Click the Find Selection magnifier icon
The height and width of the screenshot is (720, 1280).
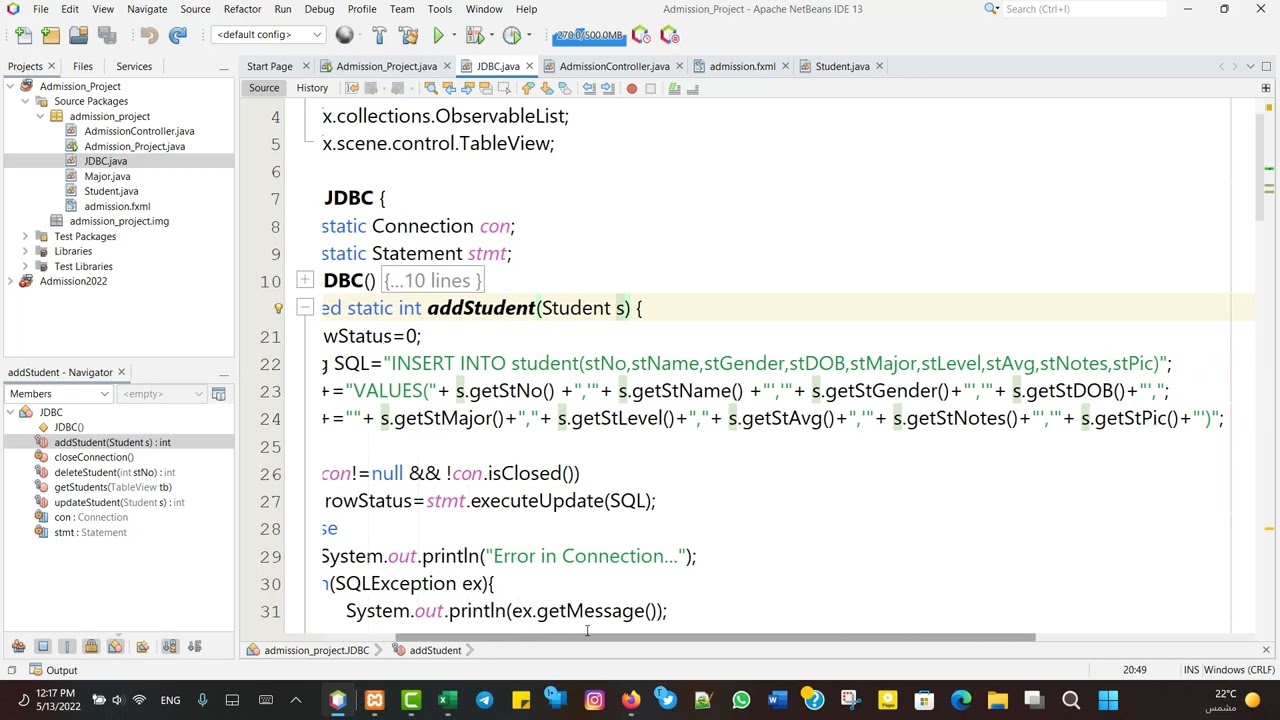(x=431, y=89)
